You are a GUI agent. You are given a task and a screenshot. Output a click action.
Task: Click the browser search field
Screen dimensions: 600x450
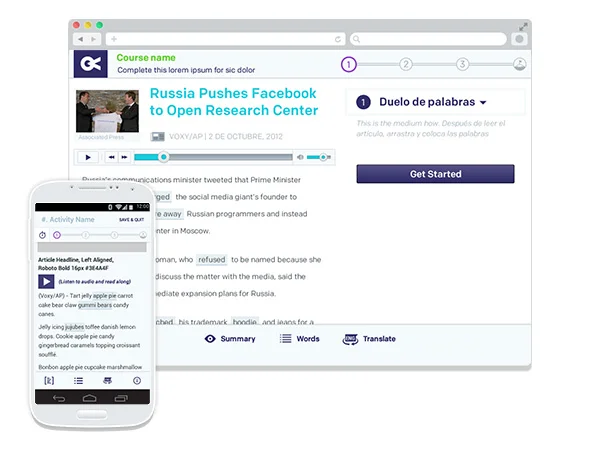[x=429, y=39]
